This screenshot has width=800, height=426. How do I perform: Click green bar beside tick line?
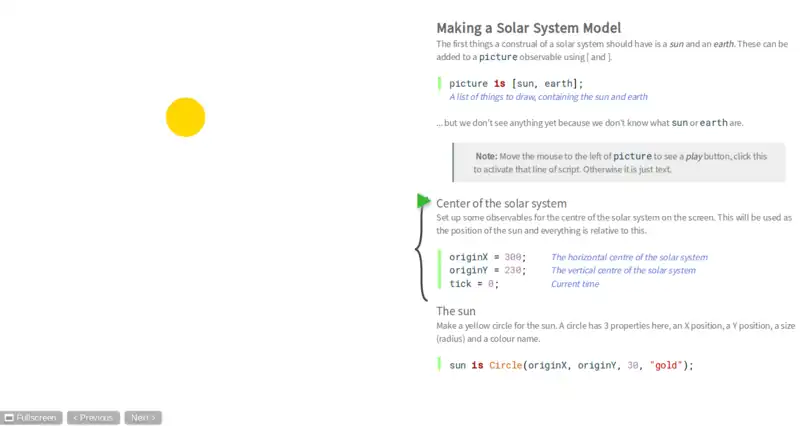point(439,284)
